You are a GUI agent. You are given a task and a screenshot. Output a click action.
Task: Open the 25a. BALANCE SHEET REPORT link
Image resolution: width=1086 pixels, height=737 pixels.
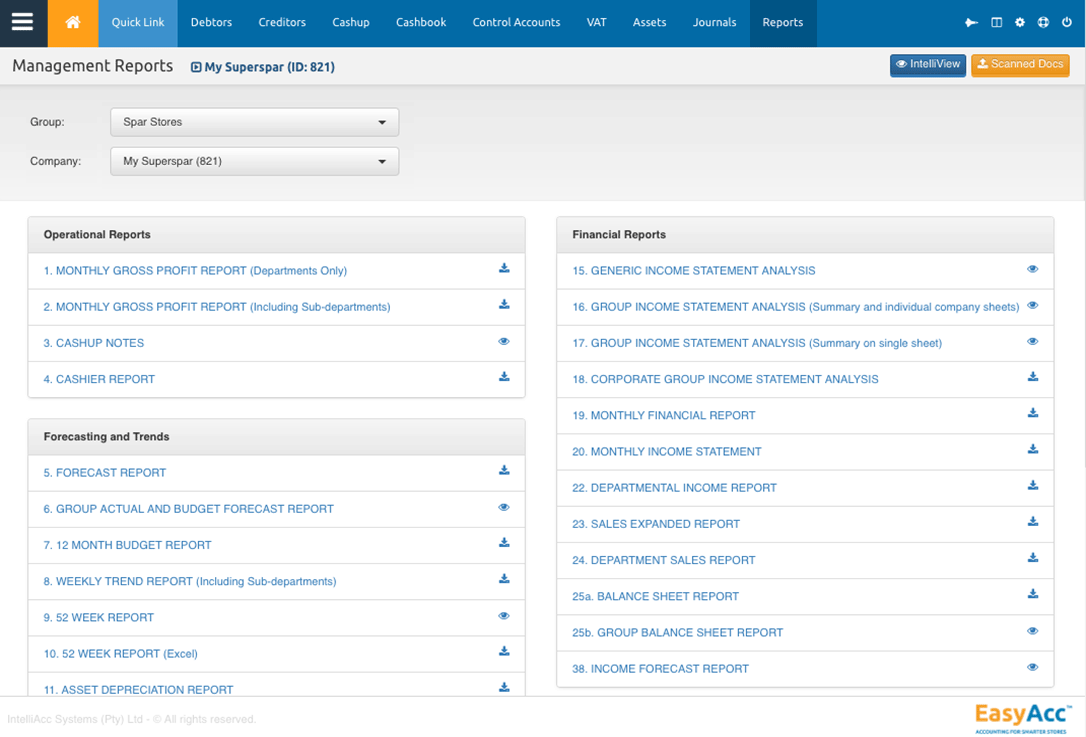655,596
